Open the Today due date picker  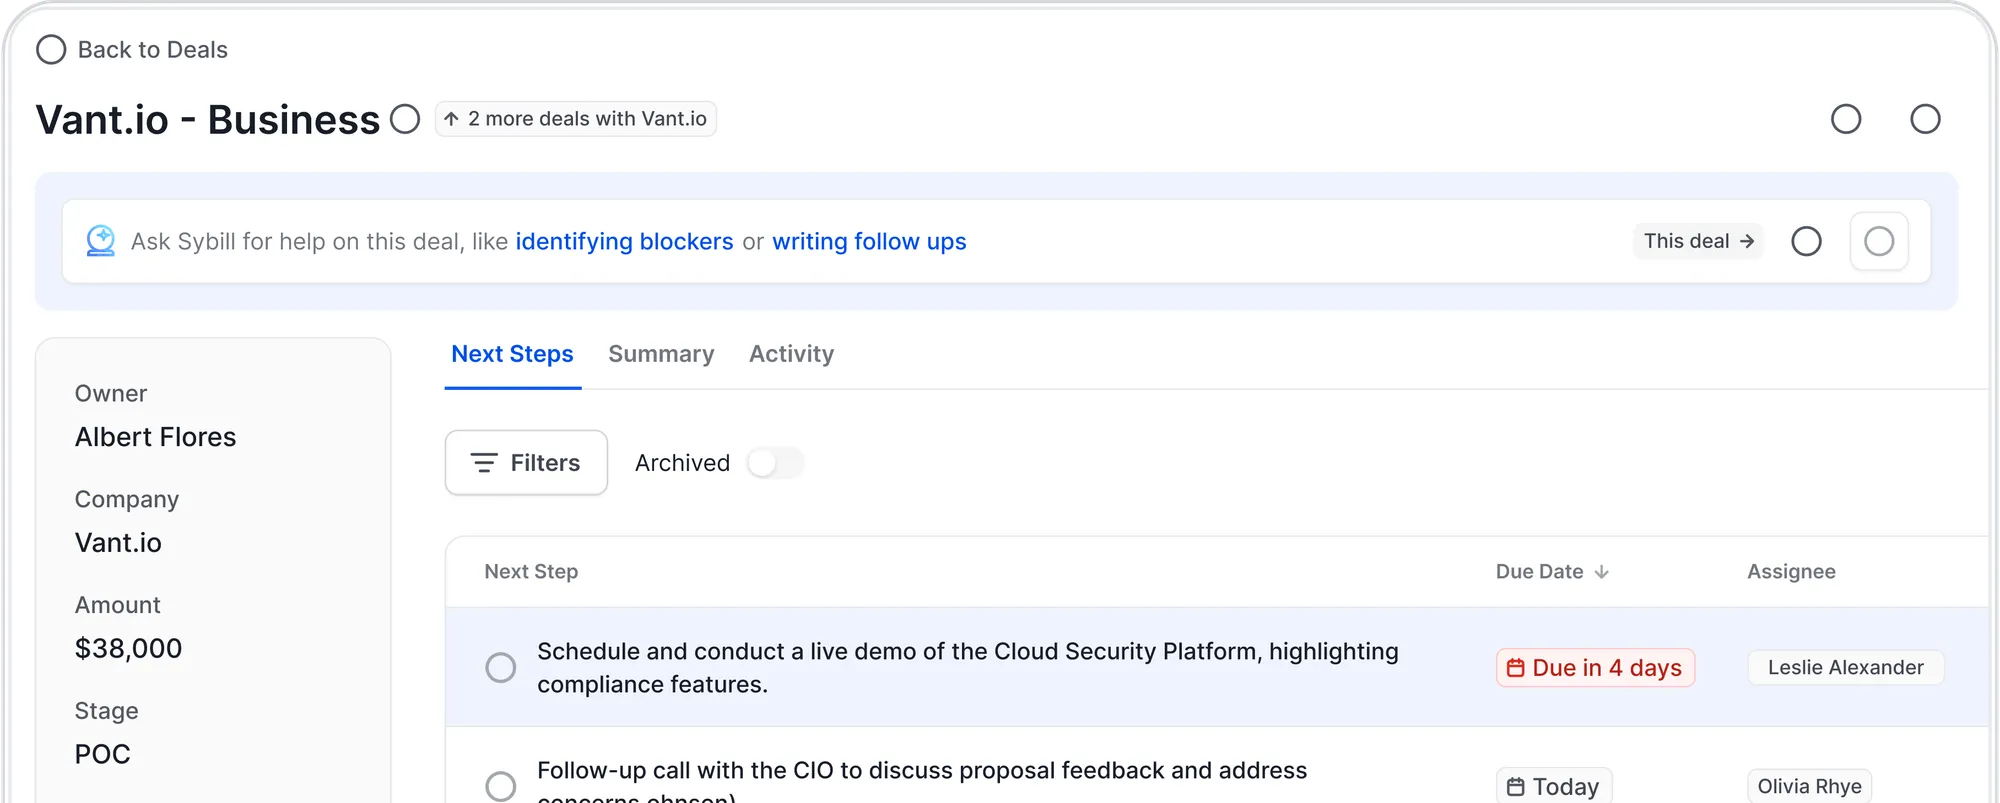1554,786
